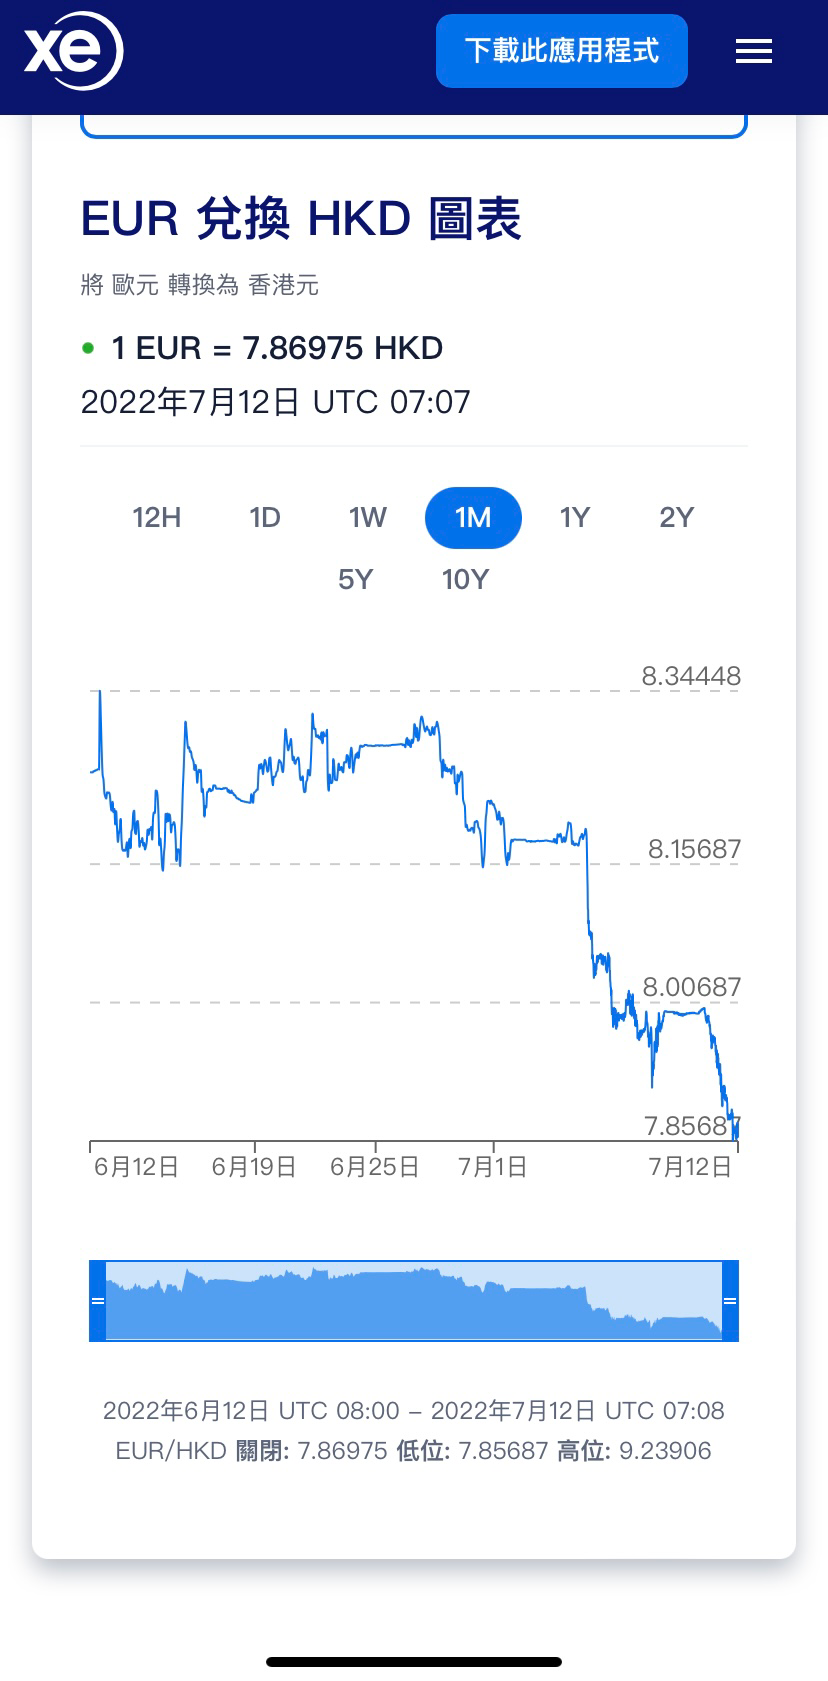Click the 1 EUR = 7.86975 HKD rate
The width and height of the screenshot is (828, 1681).
point(277,348)
